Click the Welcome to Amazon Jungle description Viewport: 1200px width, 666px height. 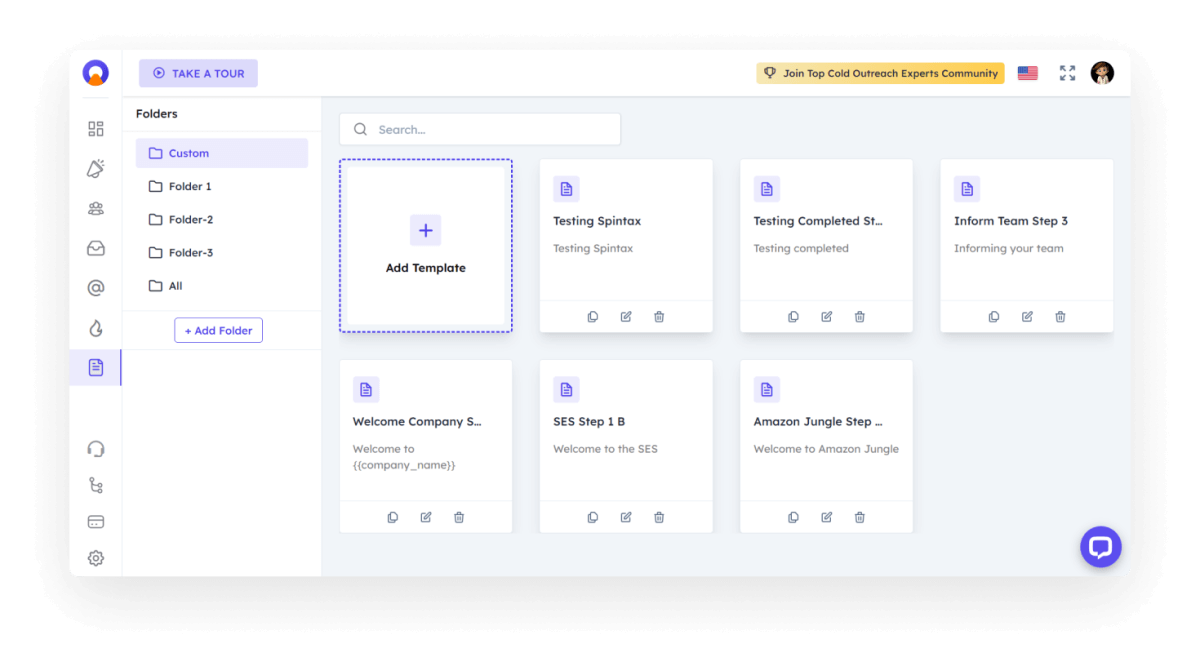click(826, 449)
